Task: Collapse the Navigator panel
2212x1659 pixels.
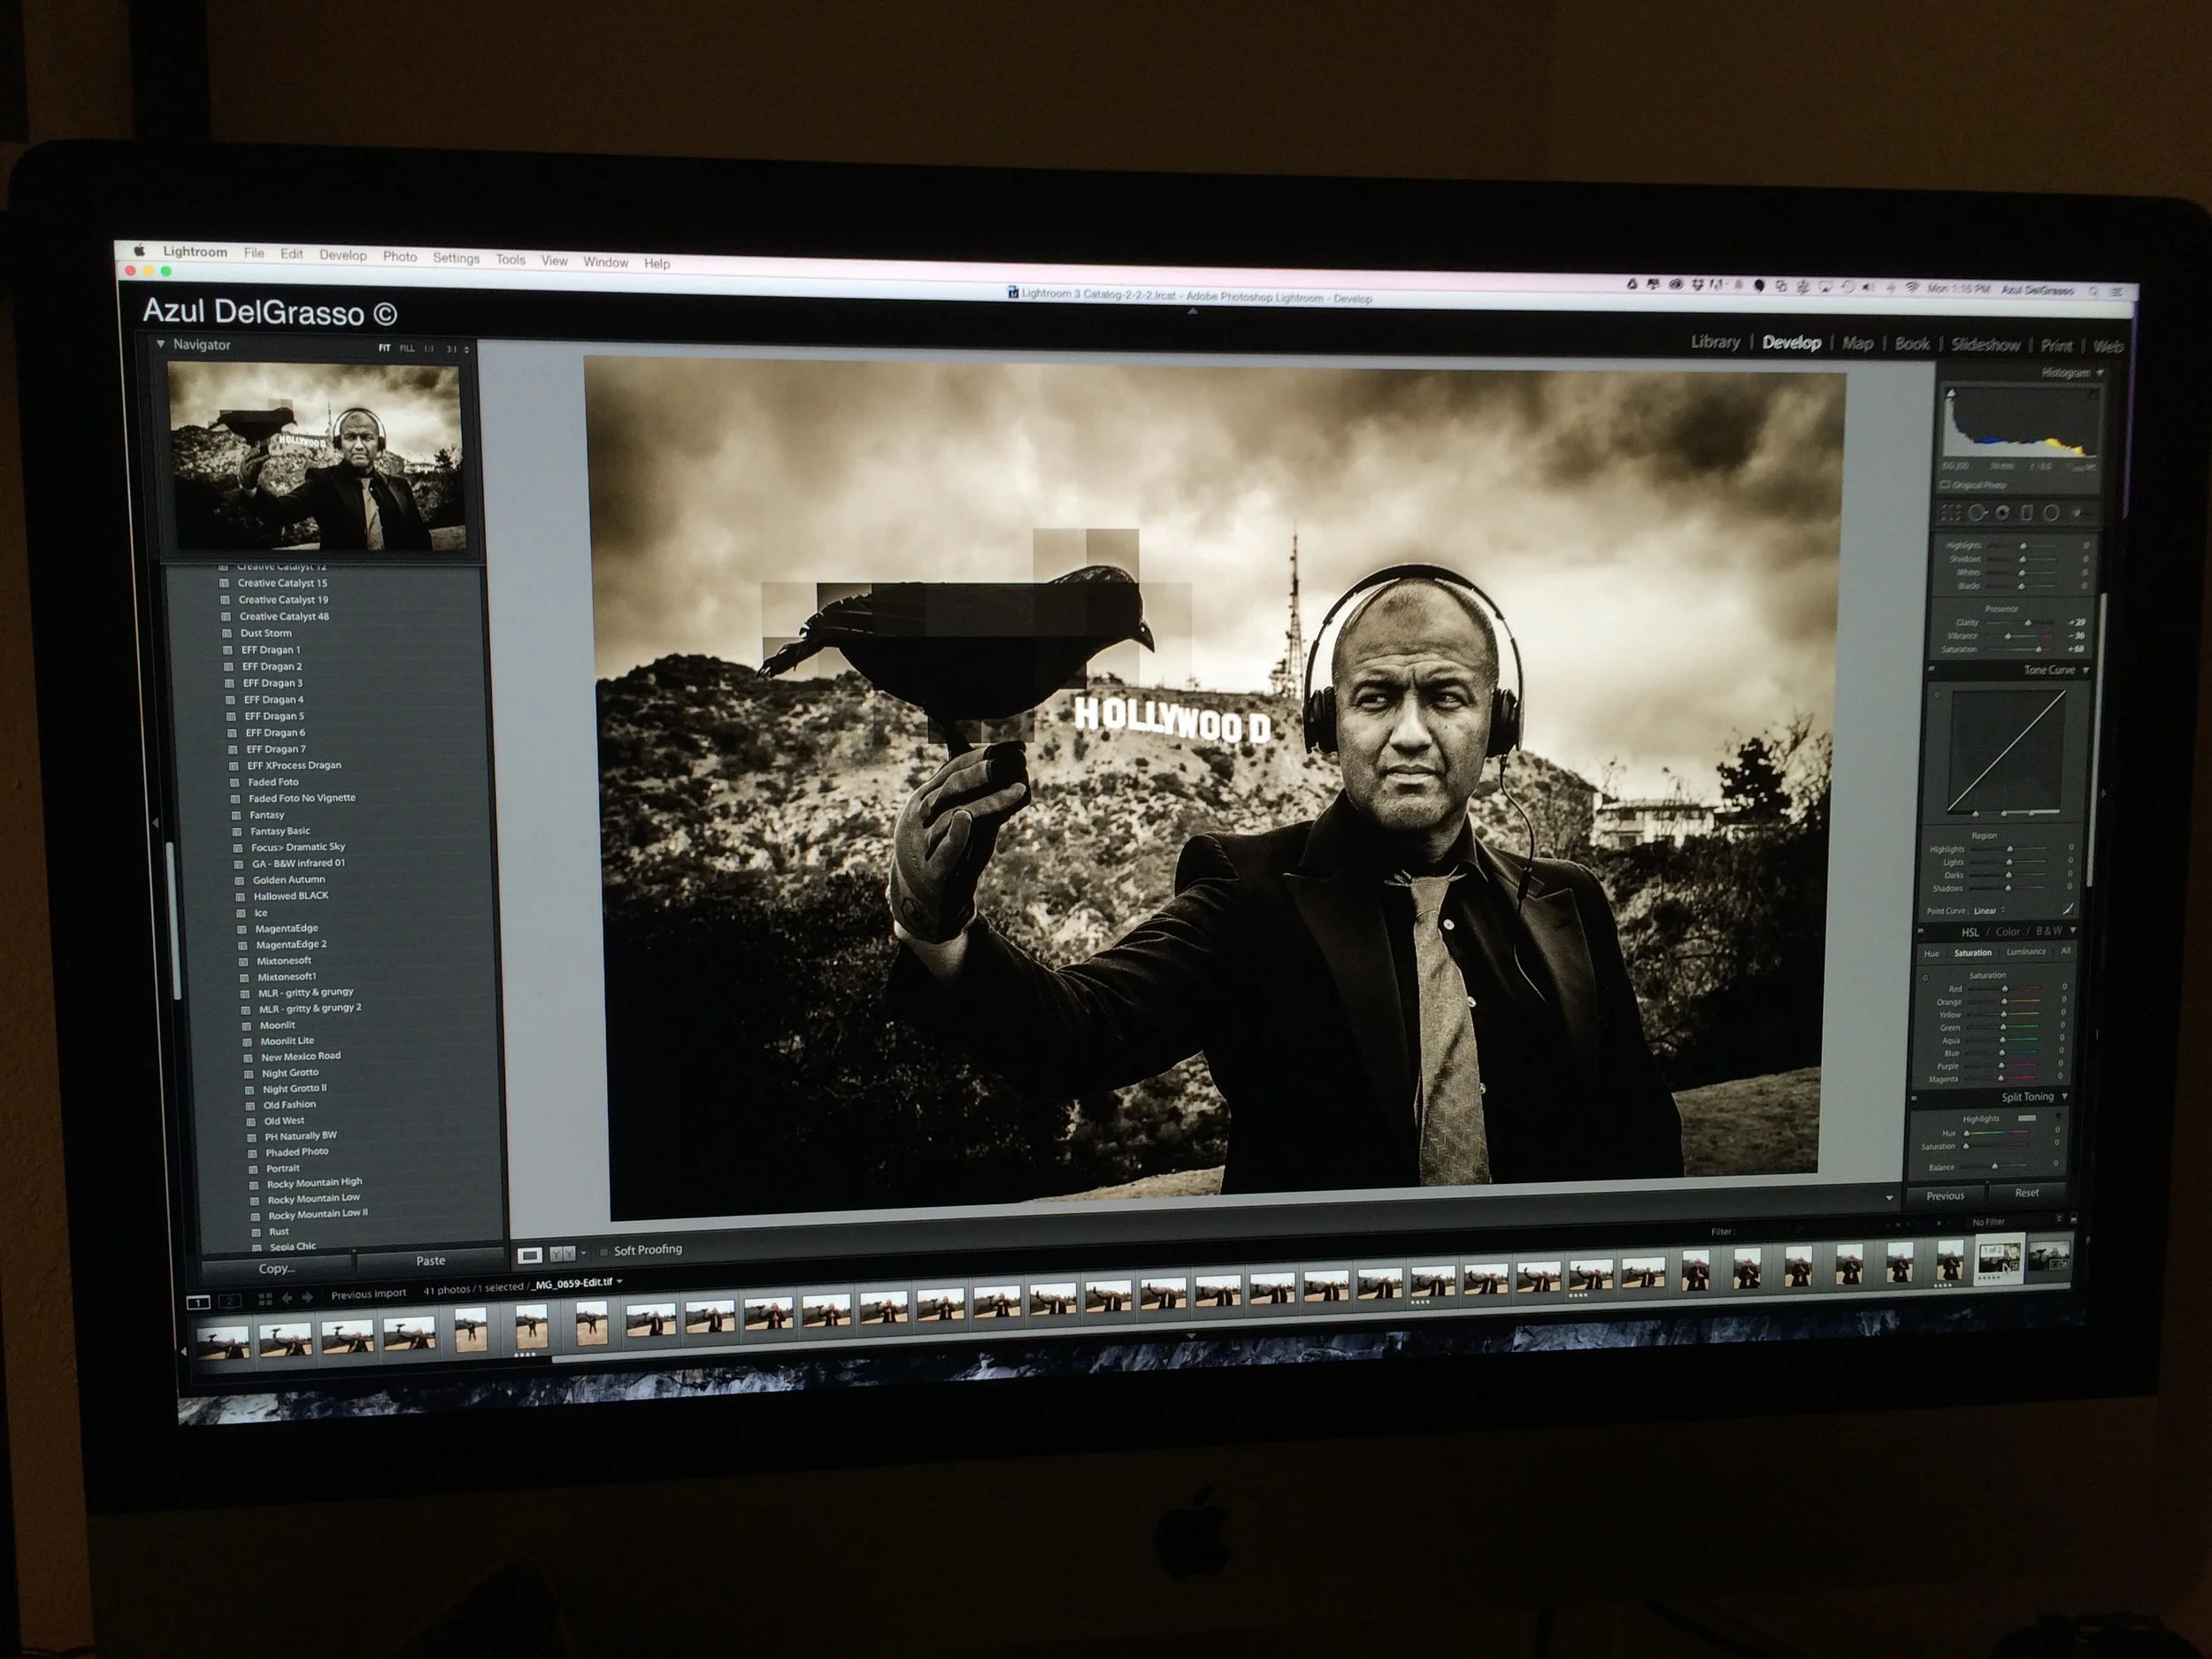Action: [x=160, y=344]
